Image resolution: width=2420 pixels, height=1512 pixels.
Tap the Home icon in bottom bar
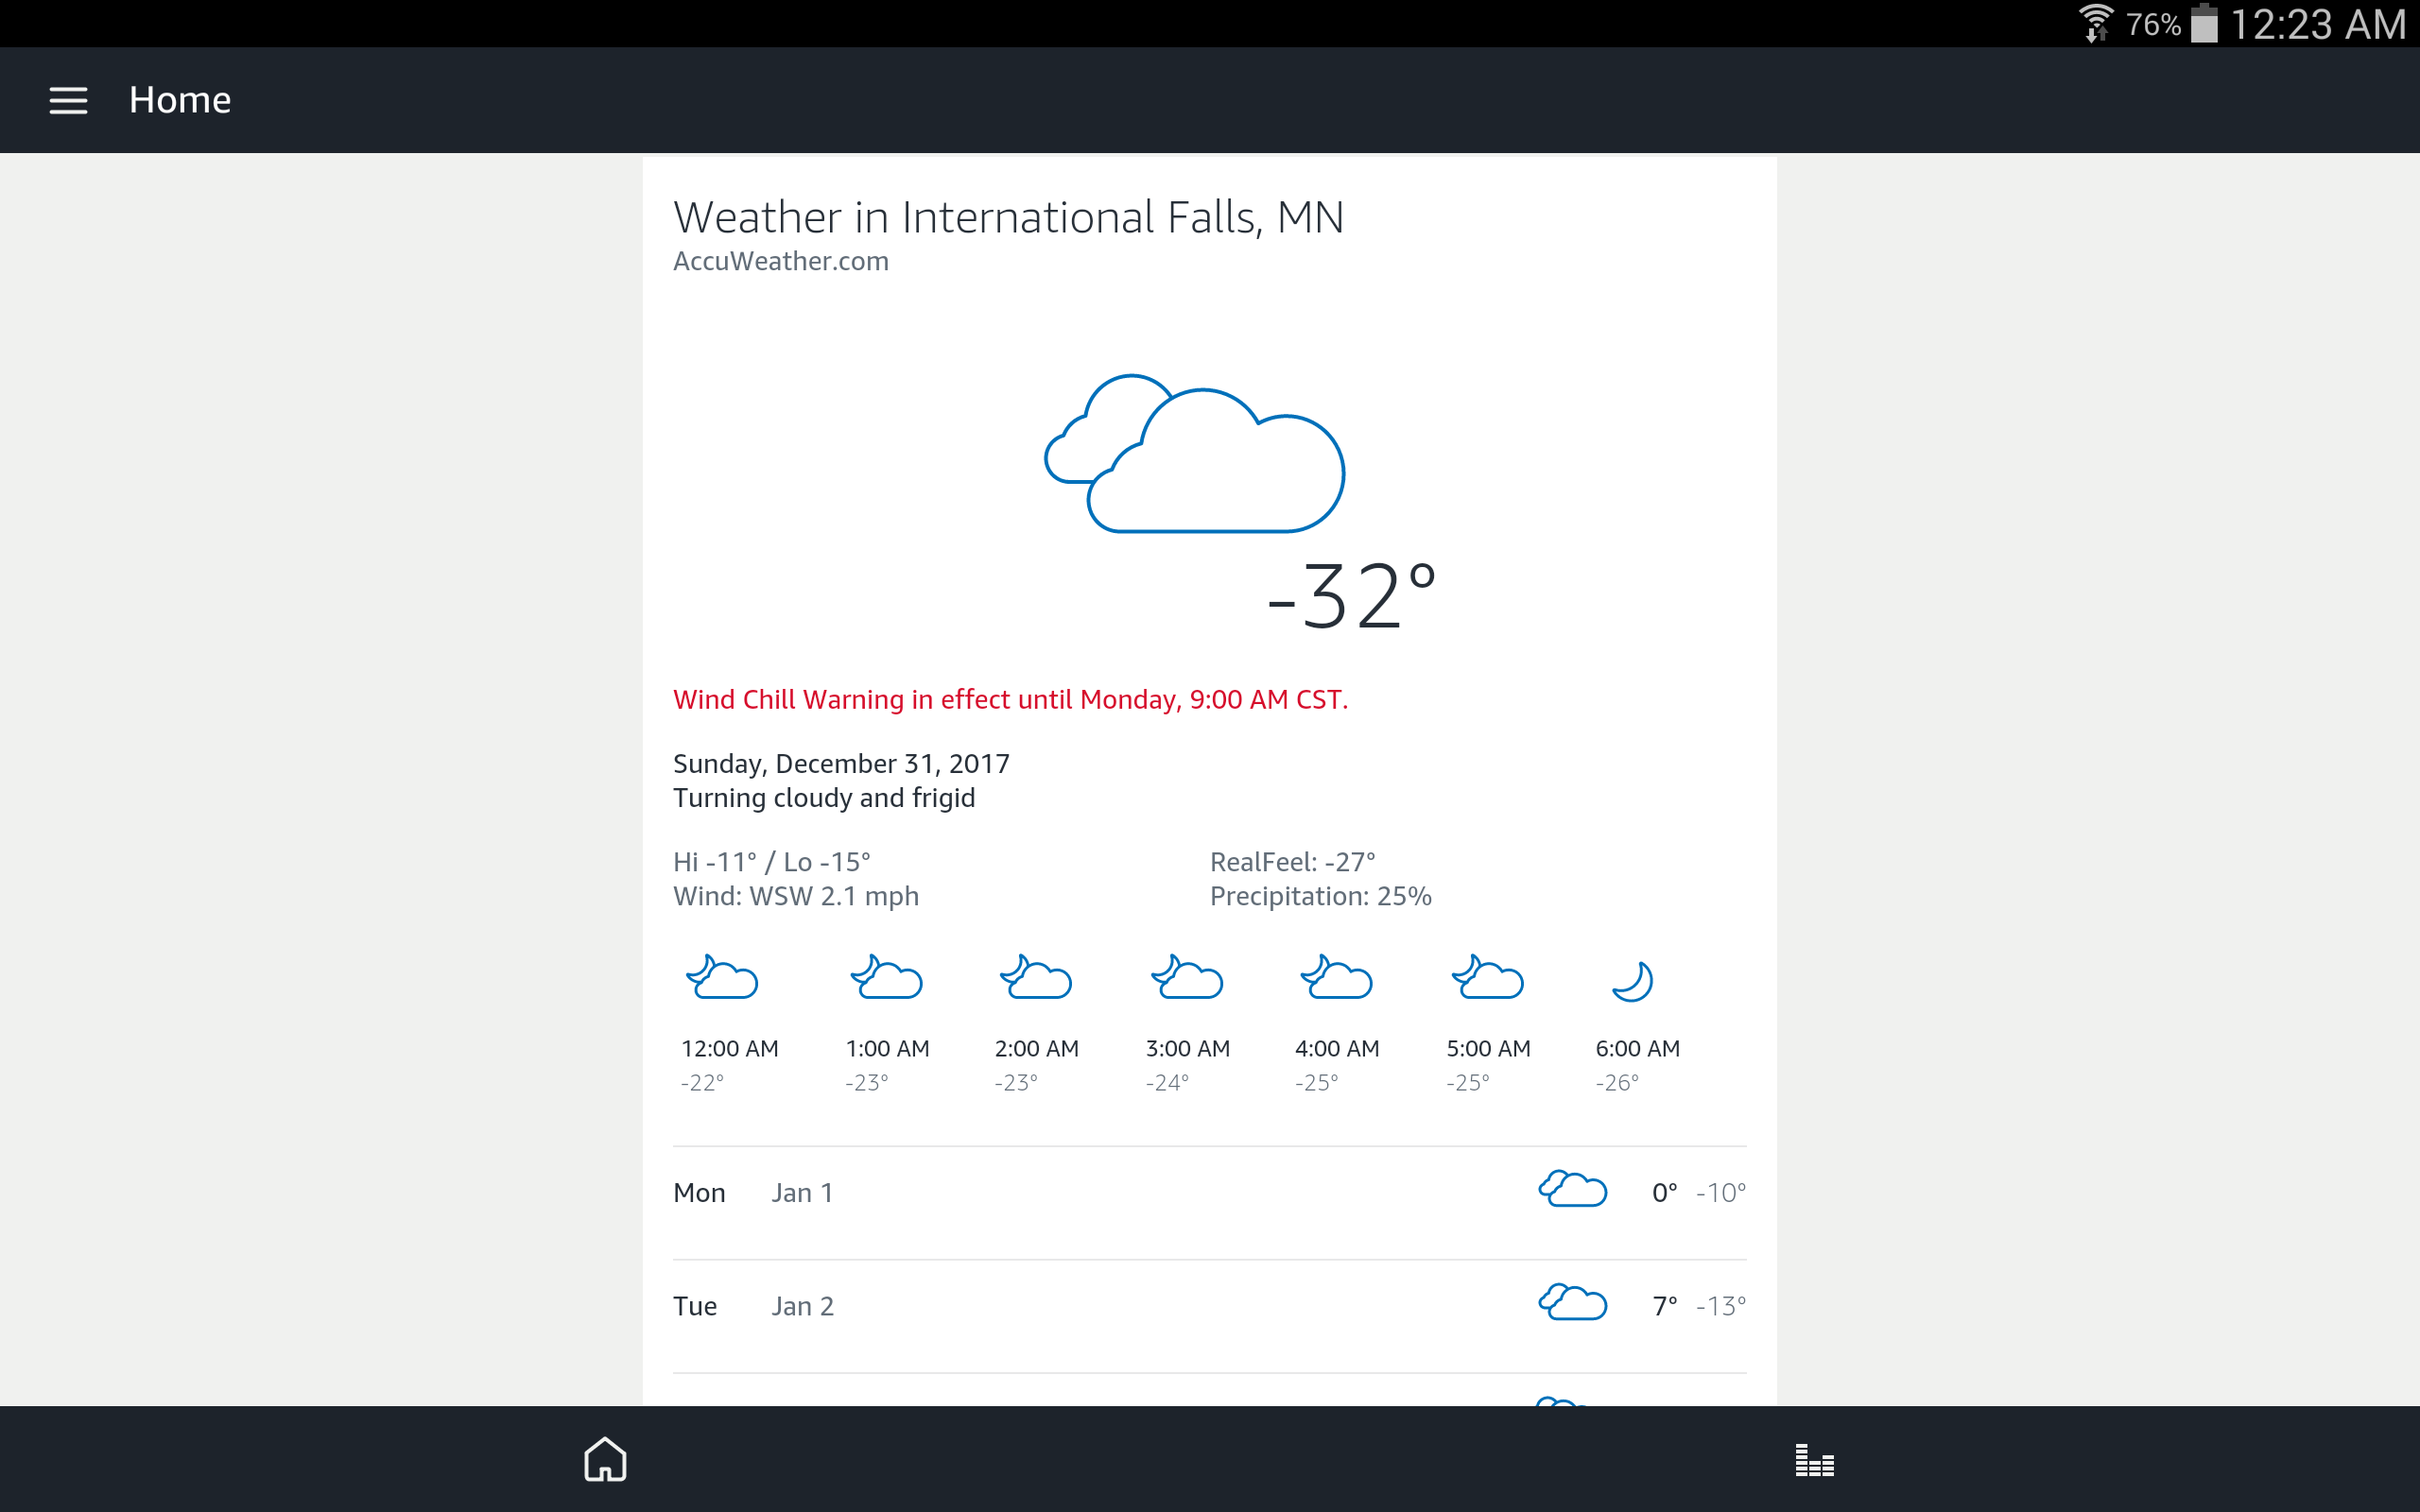[605, 1459]
